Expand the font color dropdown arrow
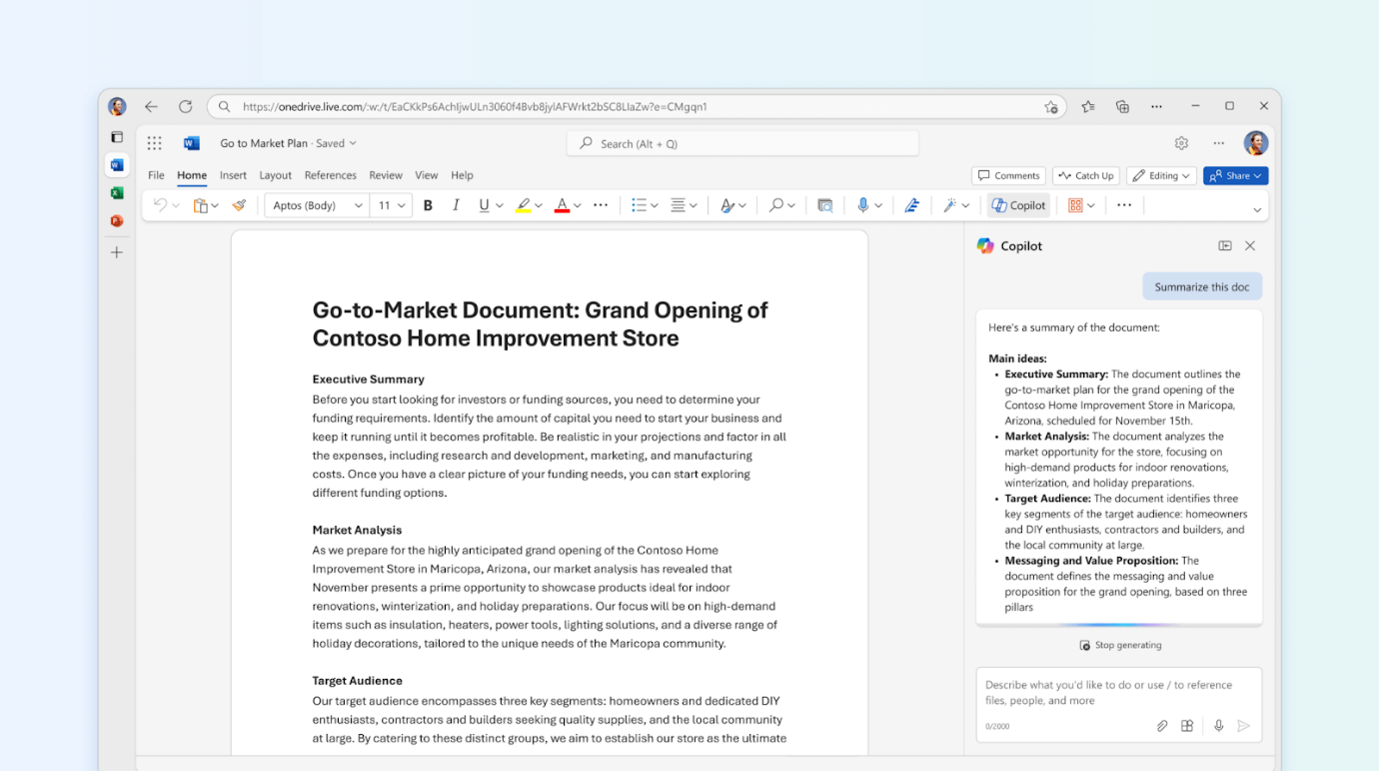 579,207
